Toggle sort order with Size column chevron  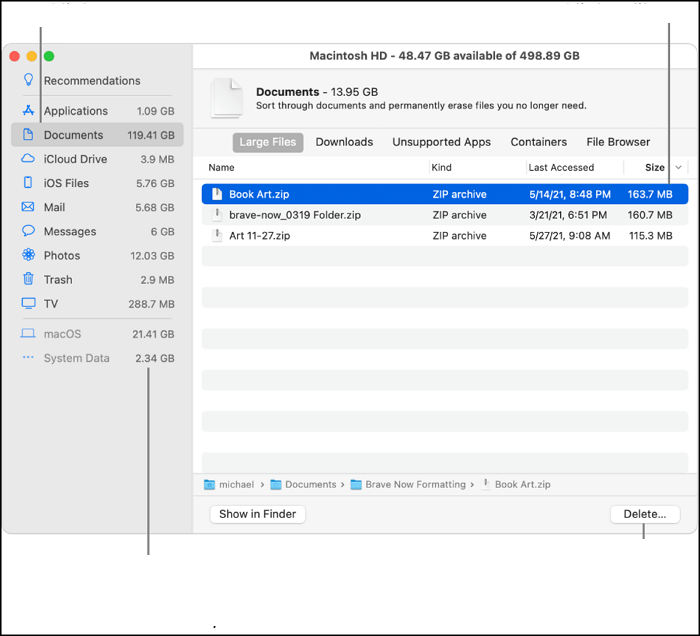pos(679,168)
